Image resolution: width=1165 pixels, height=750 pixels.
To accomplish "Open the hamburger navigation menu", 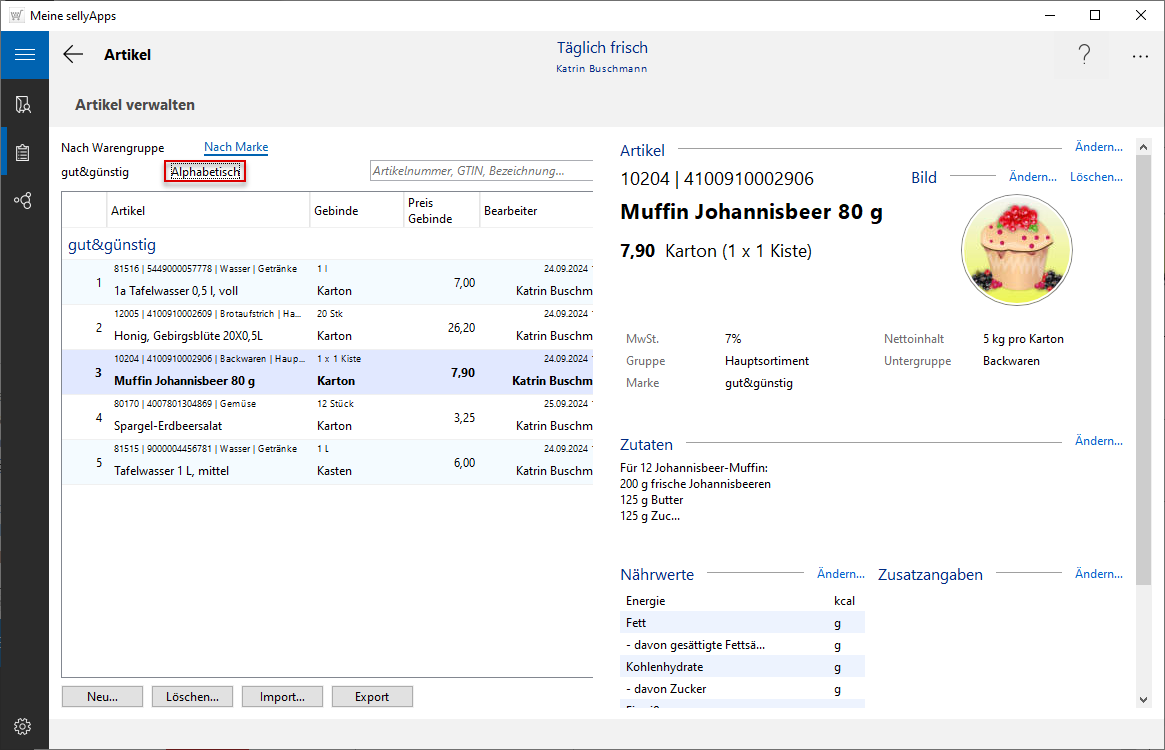I will click(x=24, y=55).
